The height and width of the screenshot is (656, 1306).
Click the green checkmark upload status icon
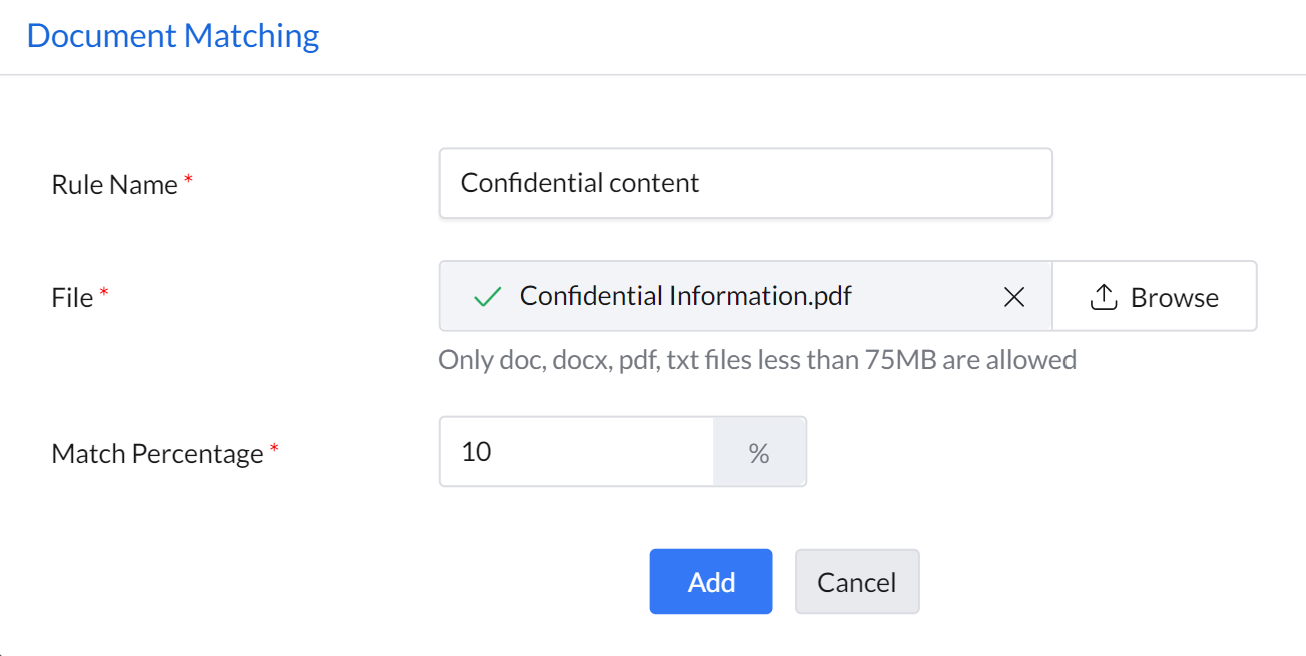point(487,297)
